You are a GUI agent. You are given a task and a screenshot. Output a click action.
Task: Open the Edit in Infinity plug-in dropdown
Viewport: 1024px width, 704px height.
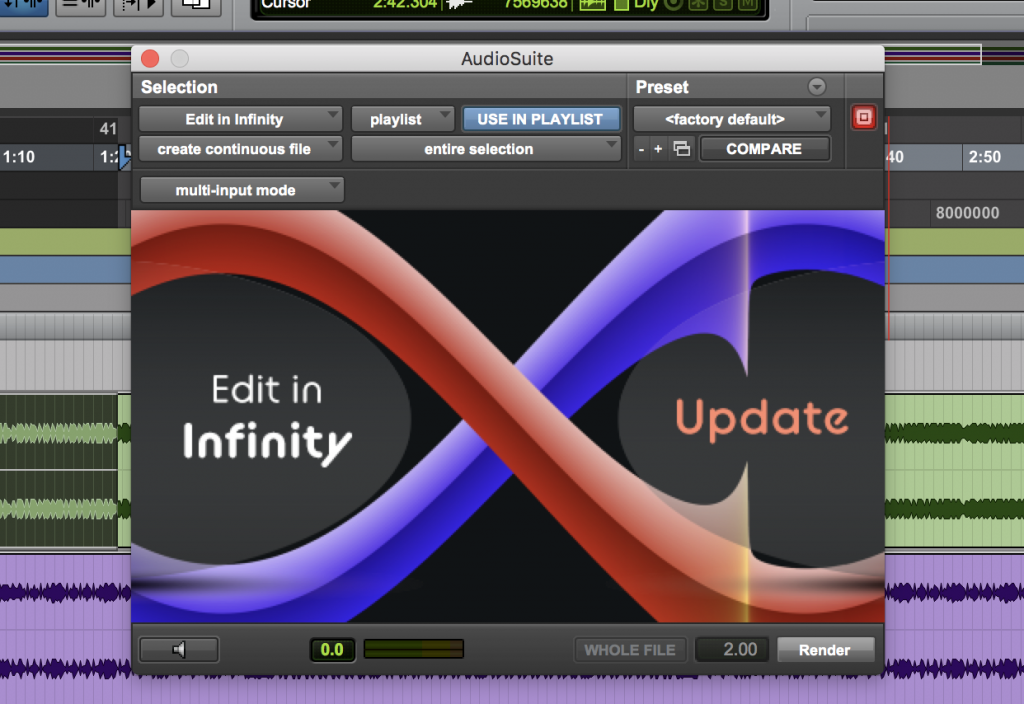click(240, 119)
